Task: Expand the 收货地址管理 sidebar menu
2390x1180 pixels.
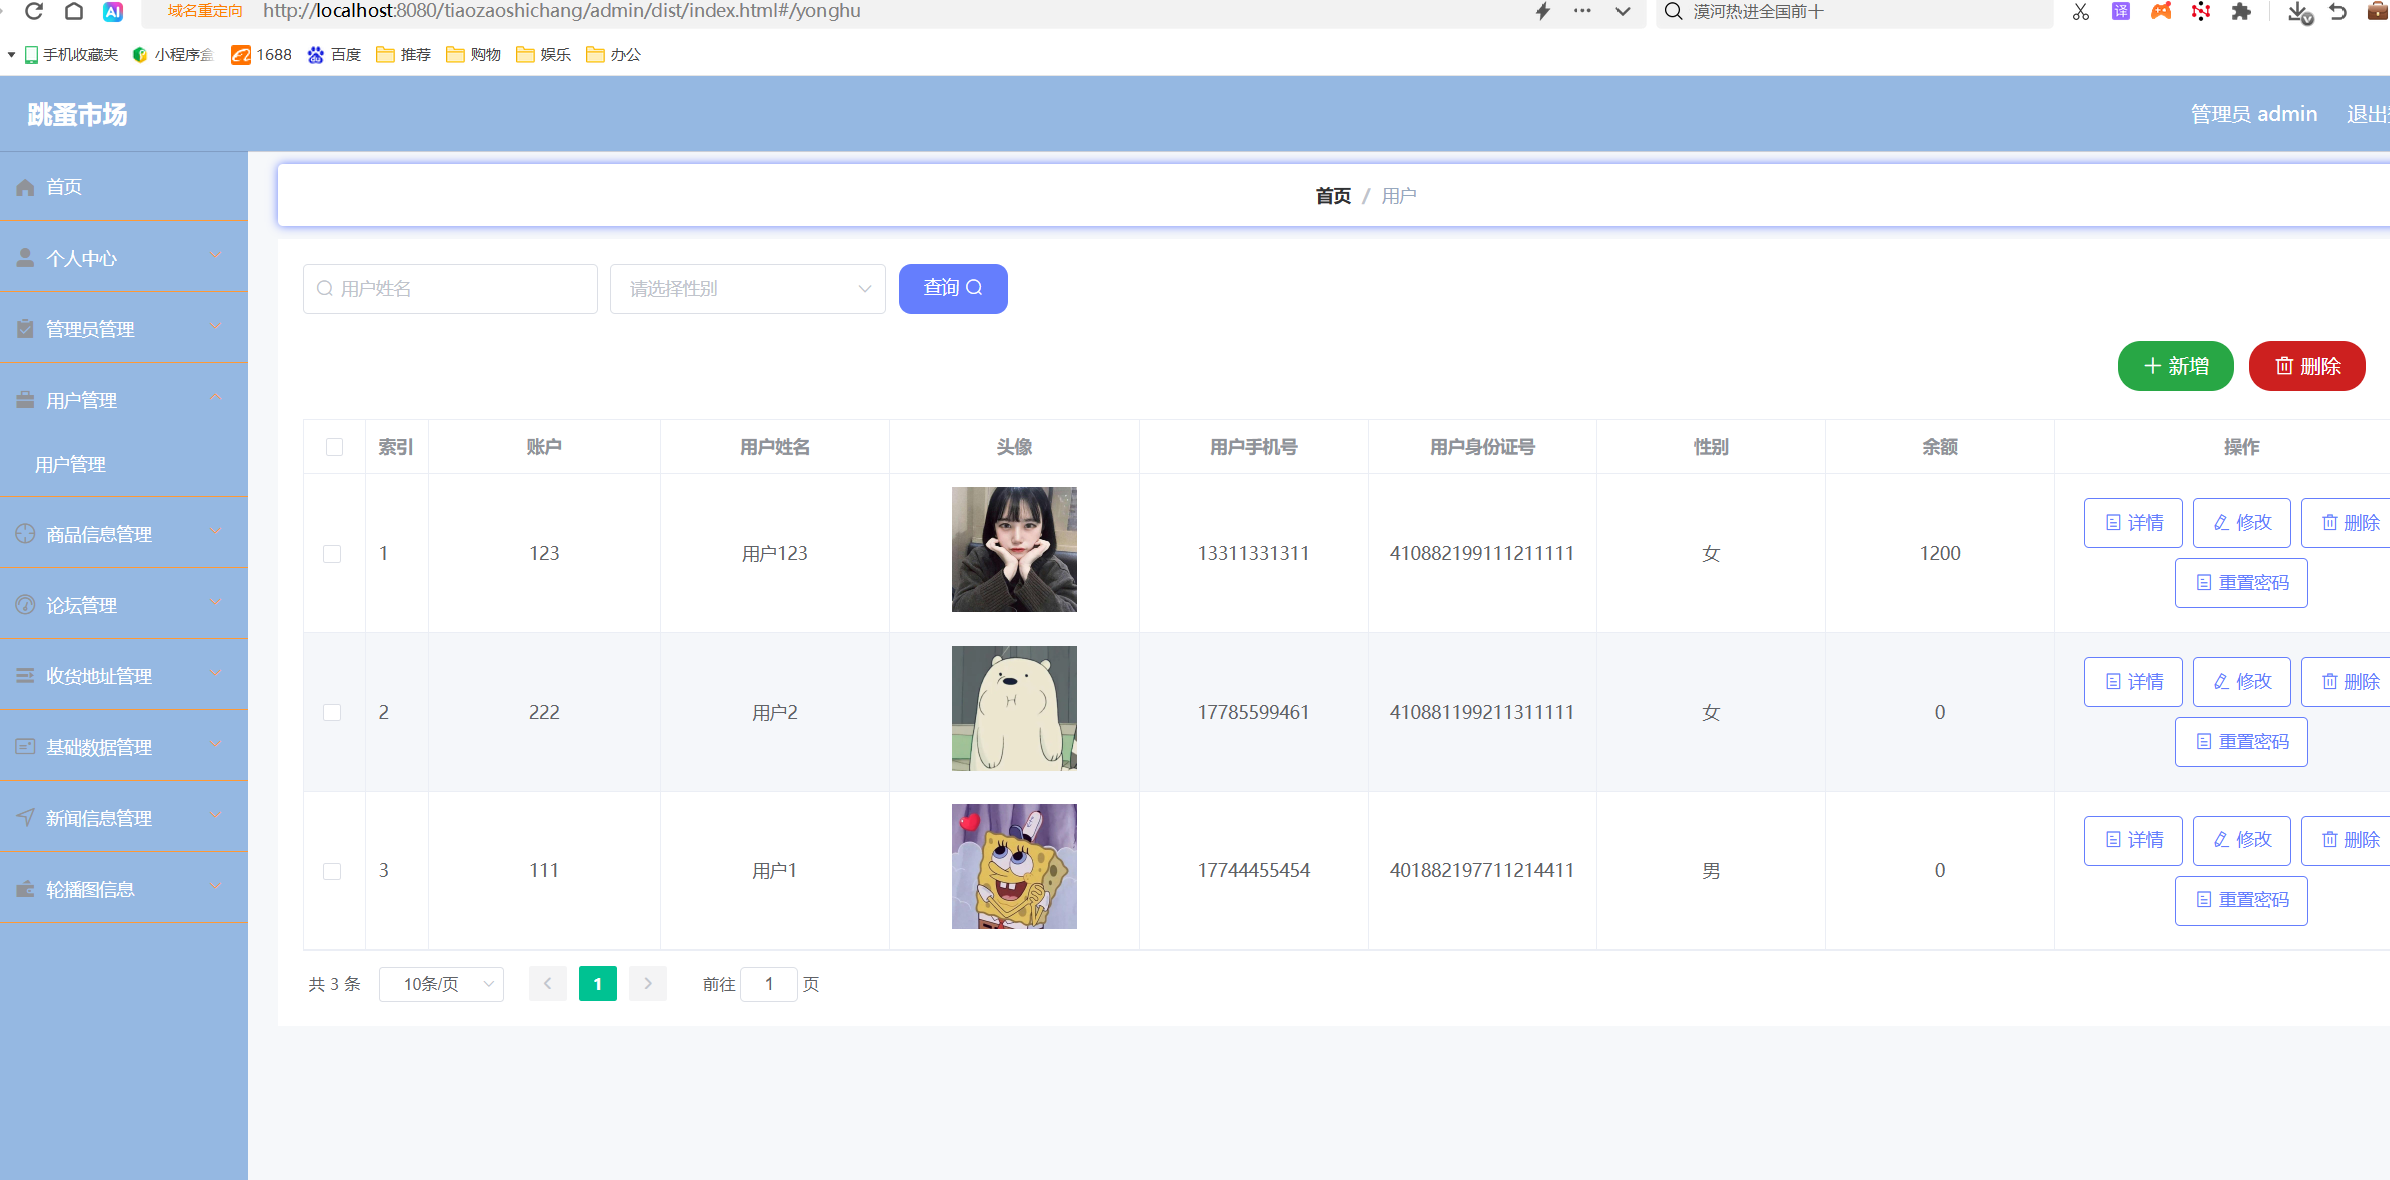Action: (124, 676)
